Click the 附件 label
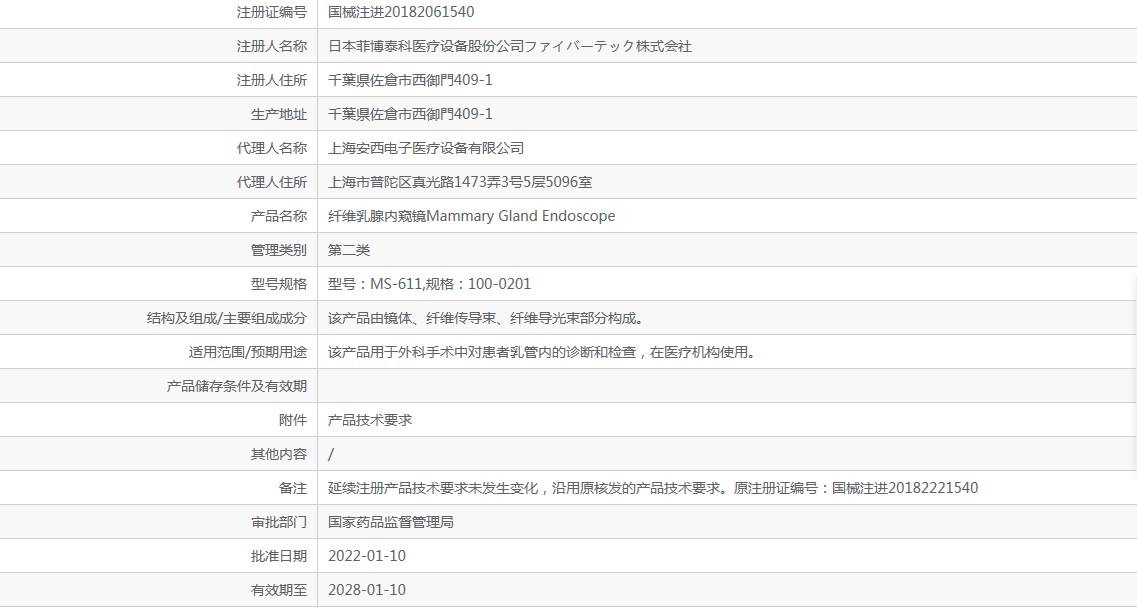1137x608 pixels. pyautogui.click(x=293, y=420)
